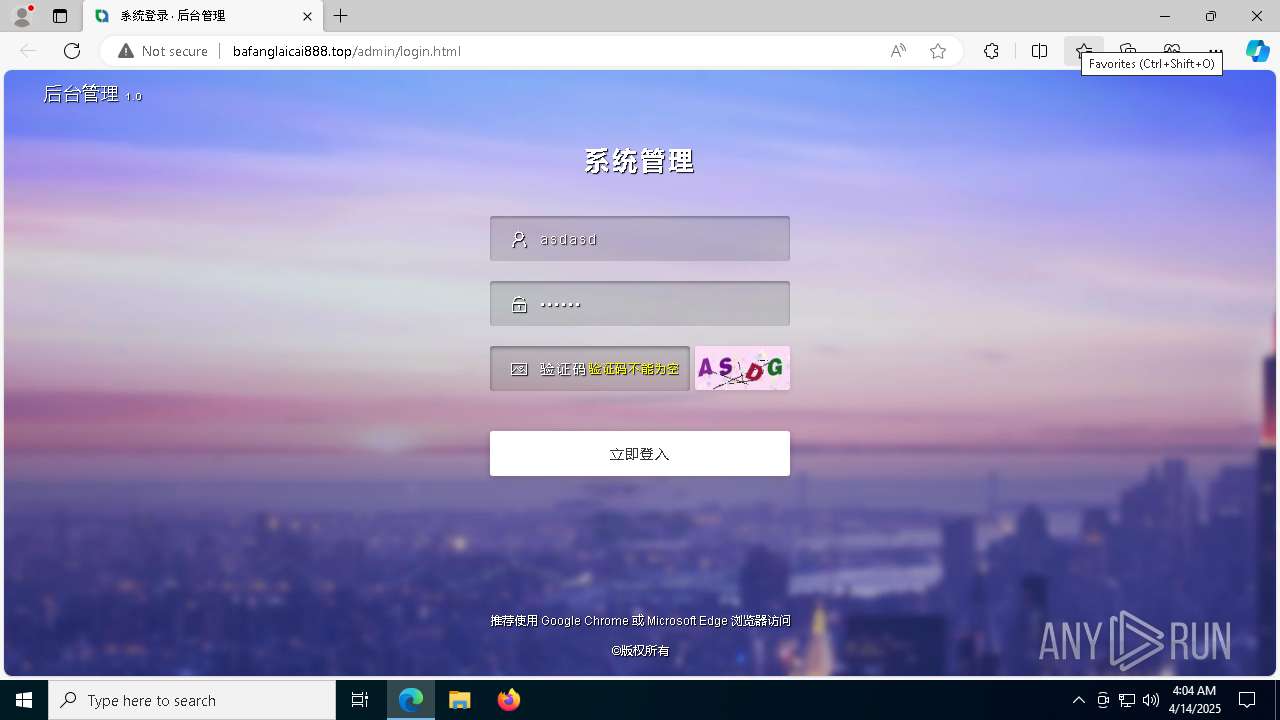Select the 系统登录 · 后台管理 browser tab
Image resolution: width=1280 pixels, height=720 pixels.
203,16
